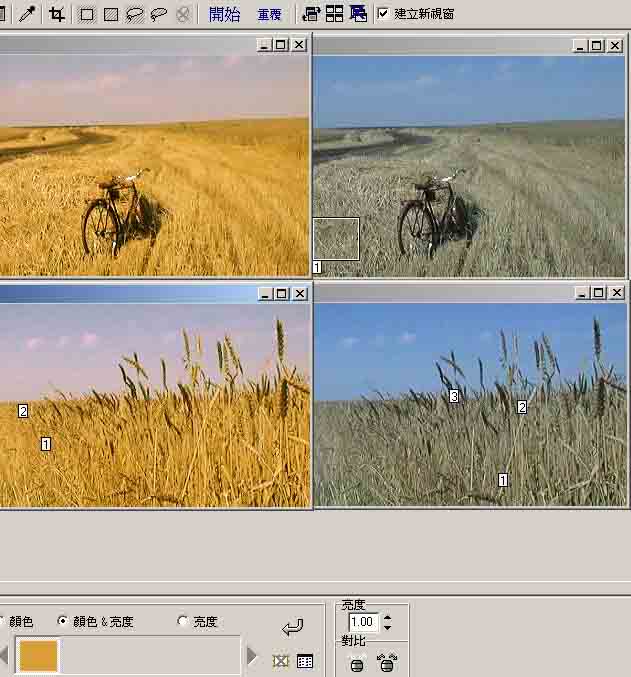The image size is (631, 677).
Task: Decrease the 亮度 value with down arrow
Action: (388, 627)
